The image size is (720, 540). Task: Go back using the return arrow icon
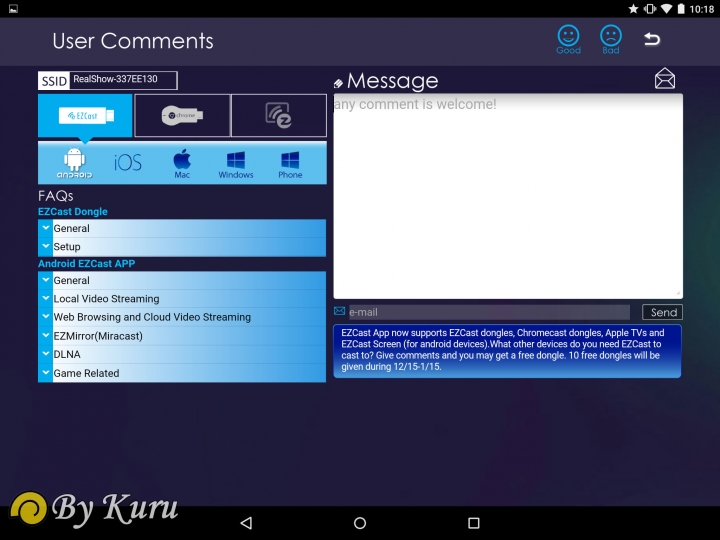[652, 39]
